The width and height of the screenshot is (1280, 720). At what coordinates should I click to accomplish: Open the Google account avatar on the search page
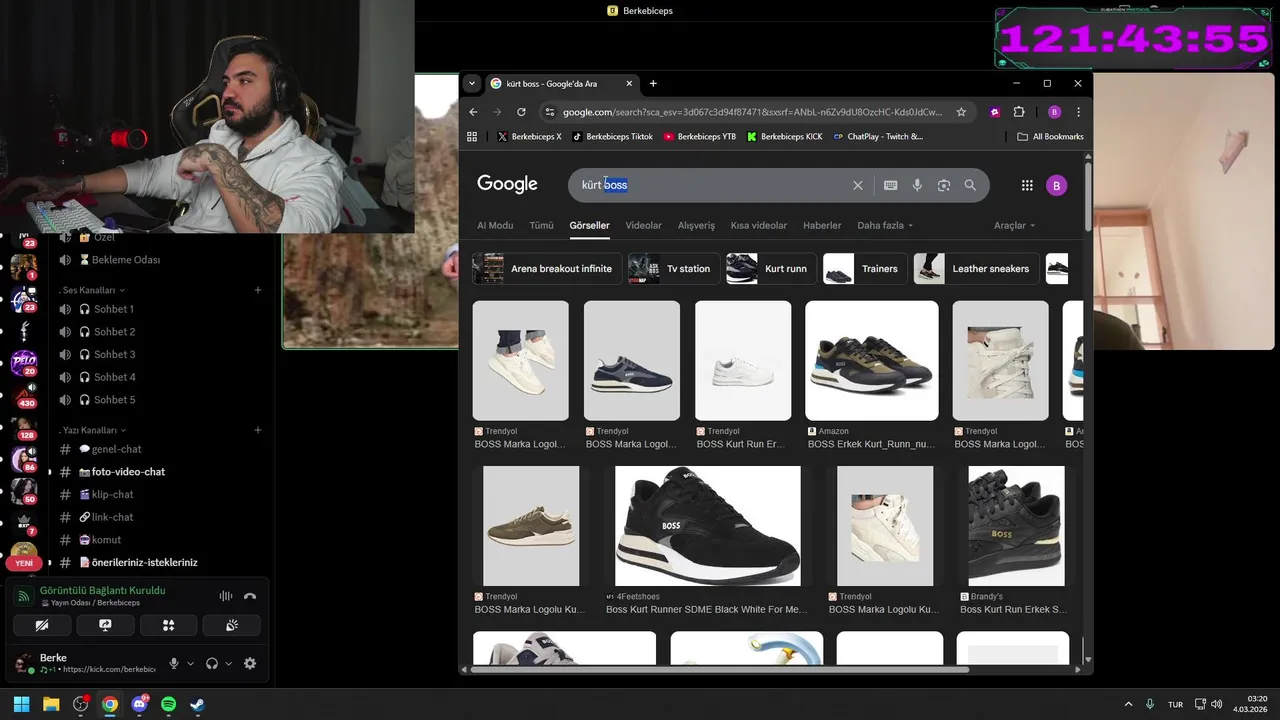tap(1056, 185)
